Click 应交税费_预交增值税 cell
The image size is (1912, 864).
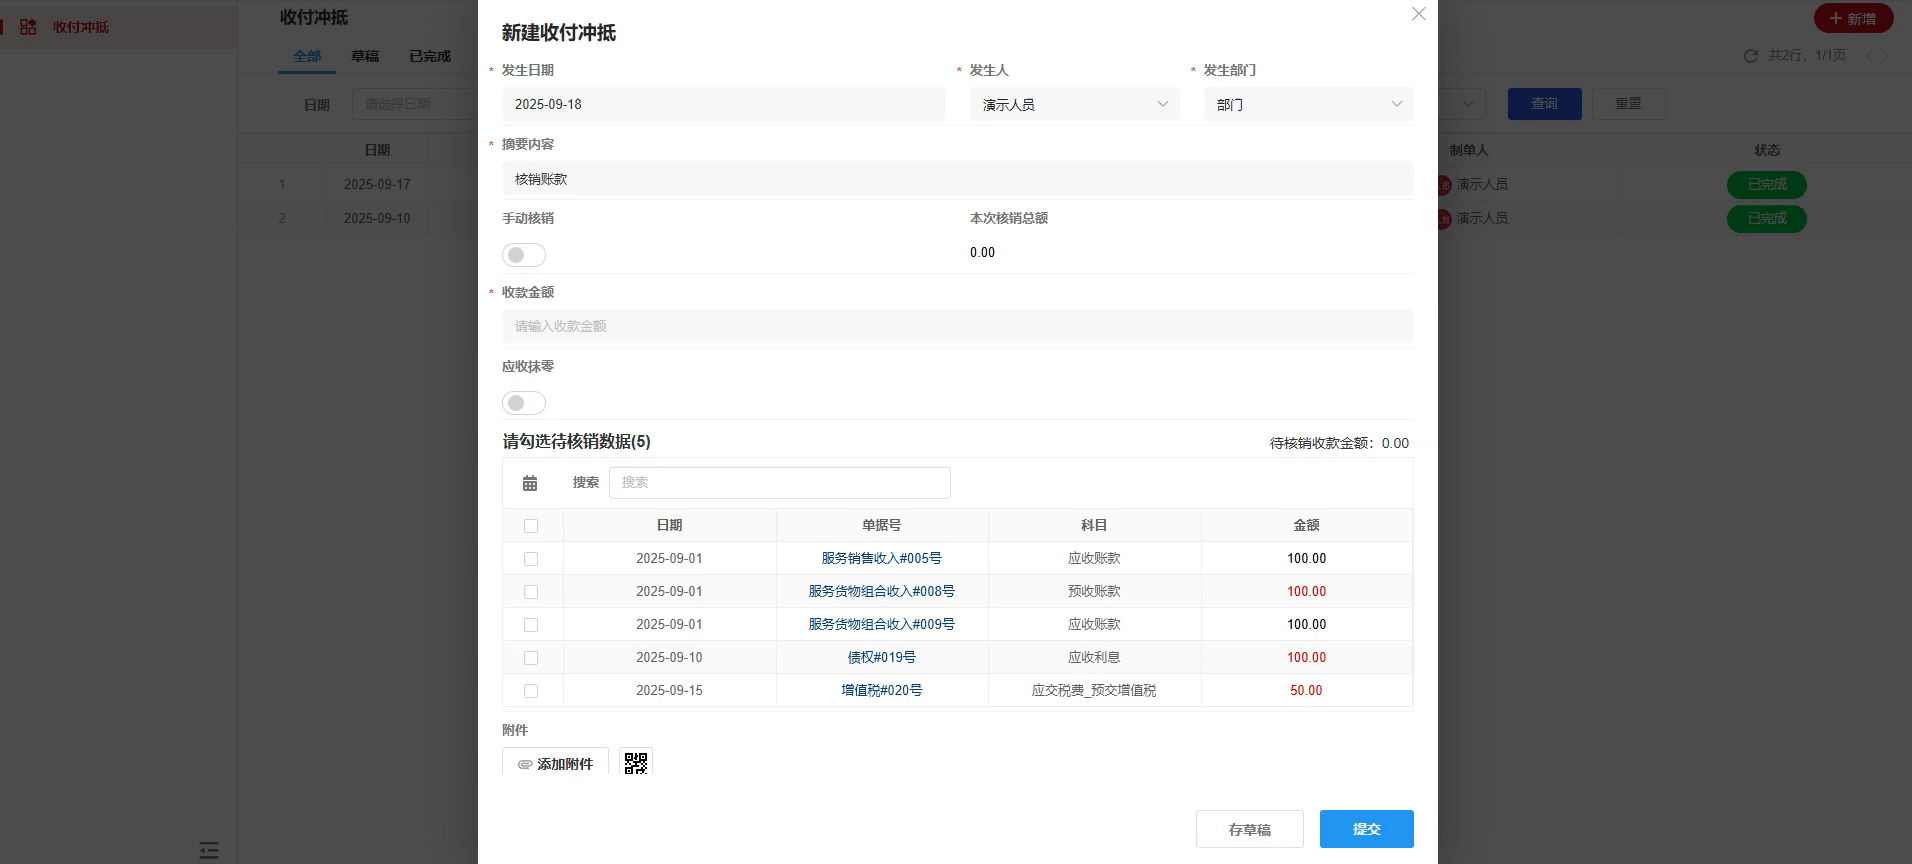pyautogui.click(x=1094, y=690)
